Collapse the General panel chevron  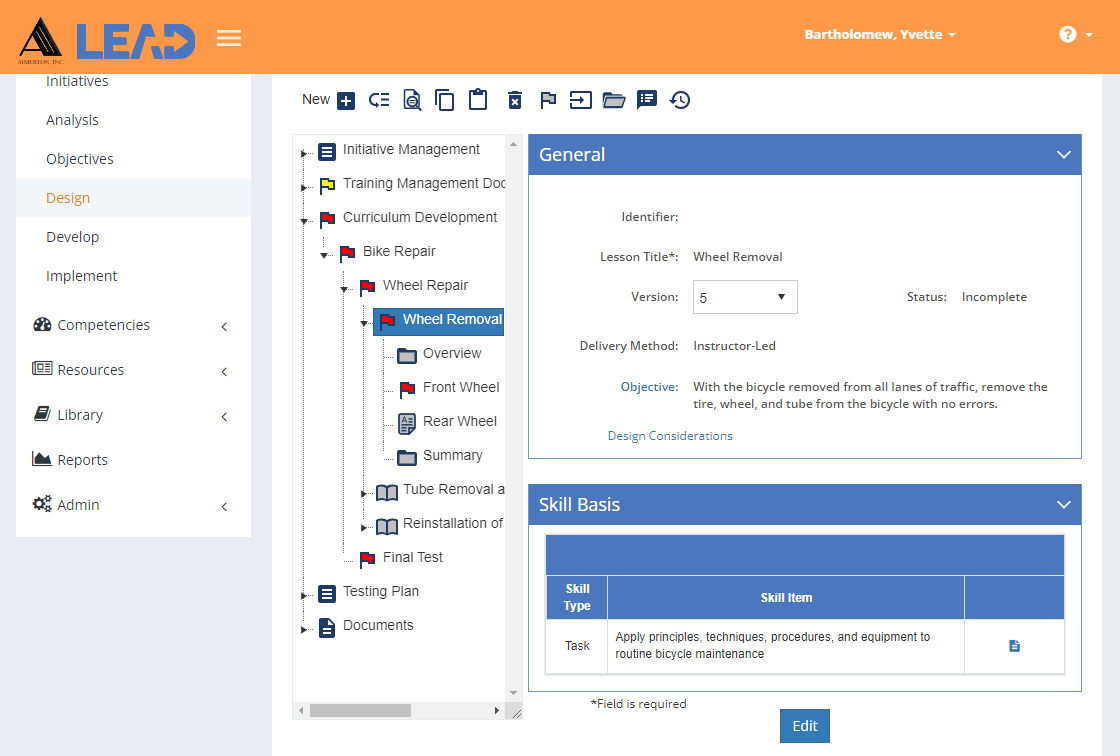point(1064,154)
